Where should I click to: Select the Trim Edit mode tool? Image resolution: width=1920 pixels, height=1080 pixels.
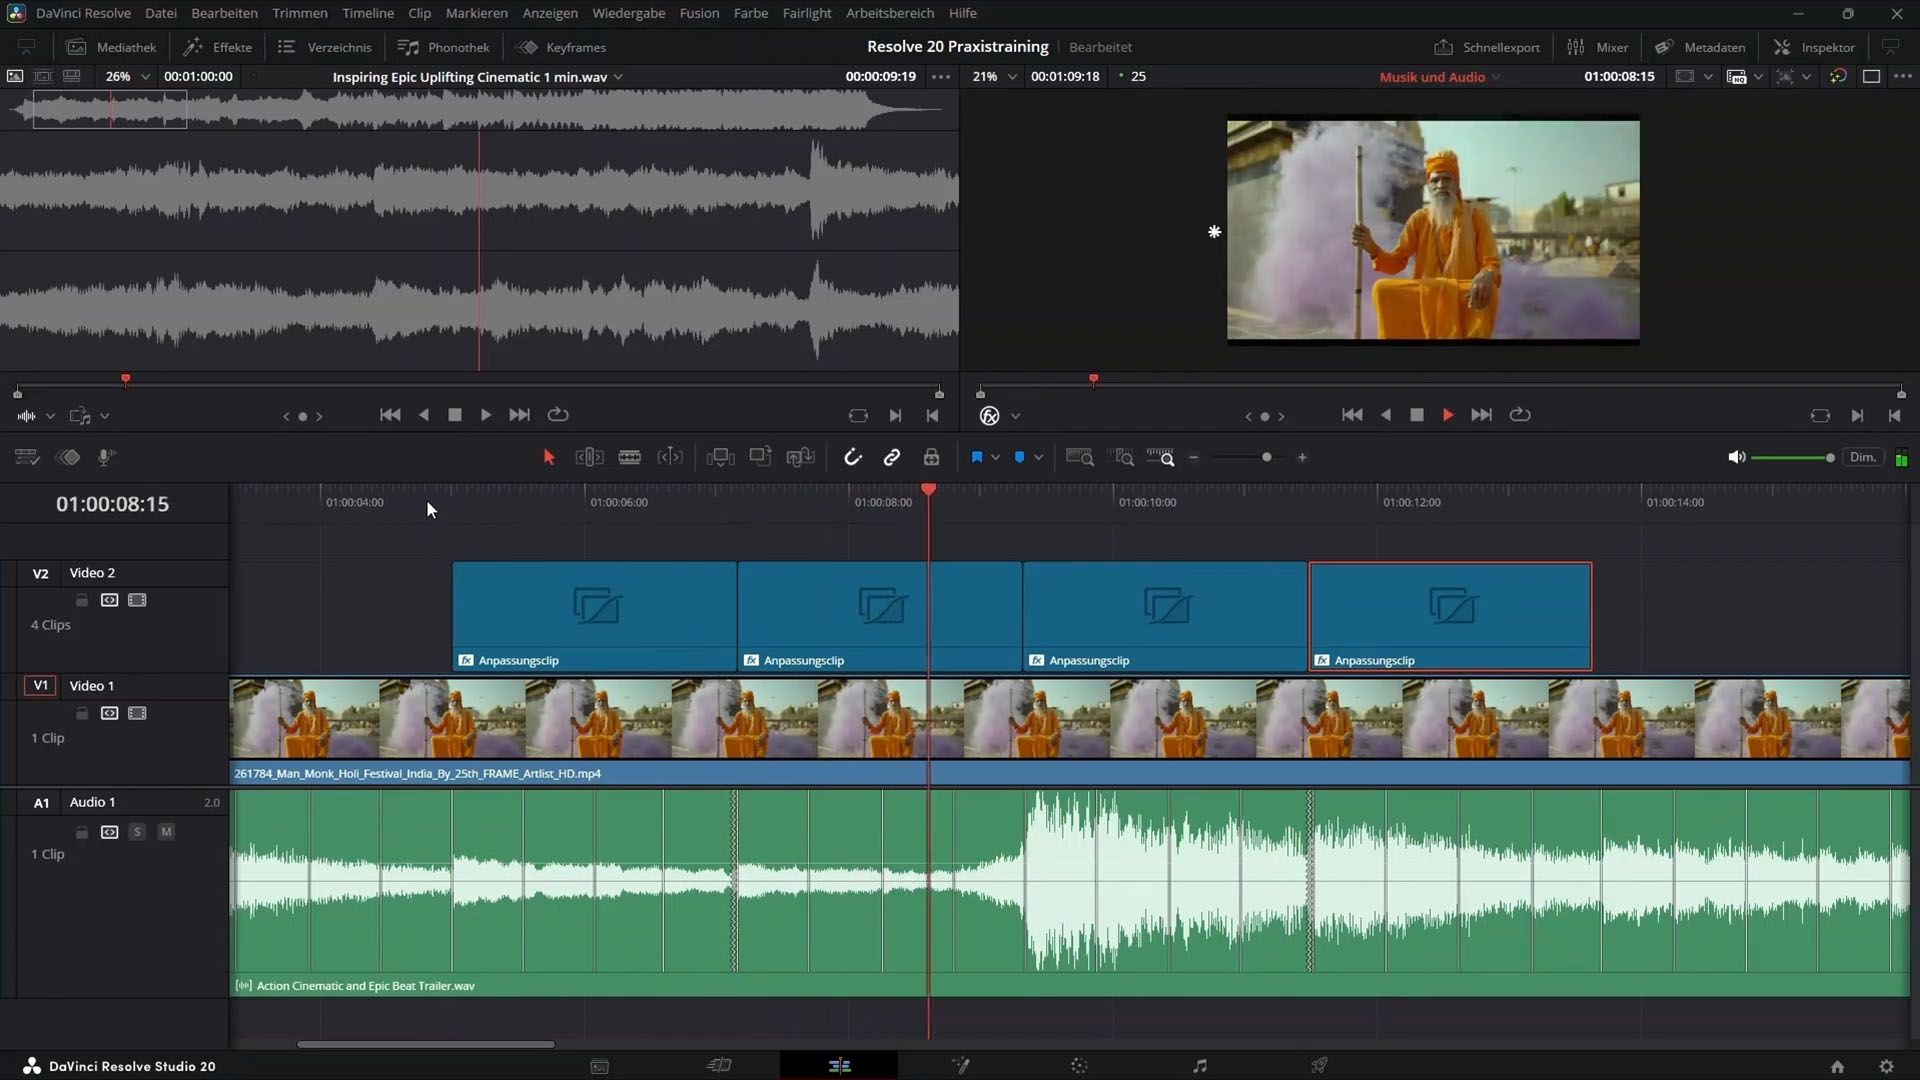point(589,457)
